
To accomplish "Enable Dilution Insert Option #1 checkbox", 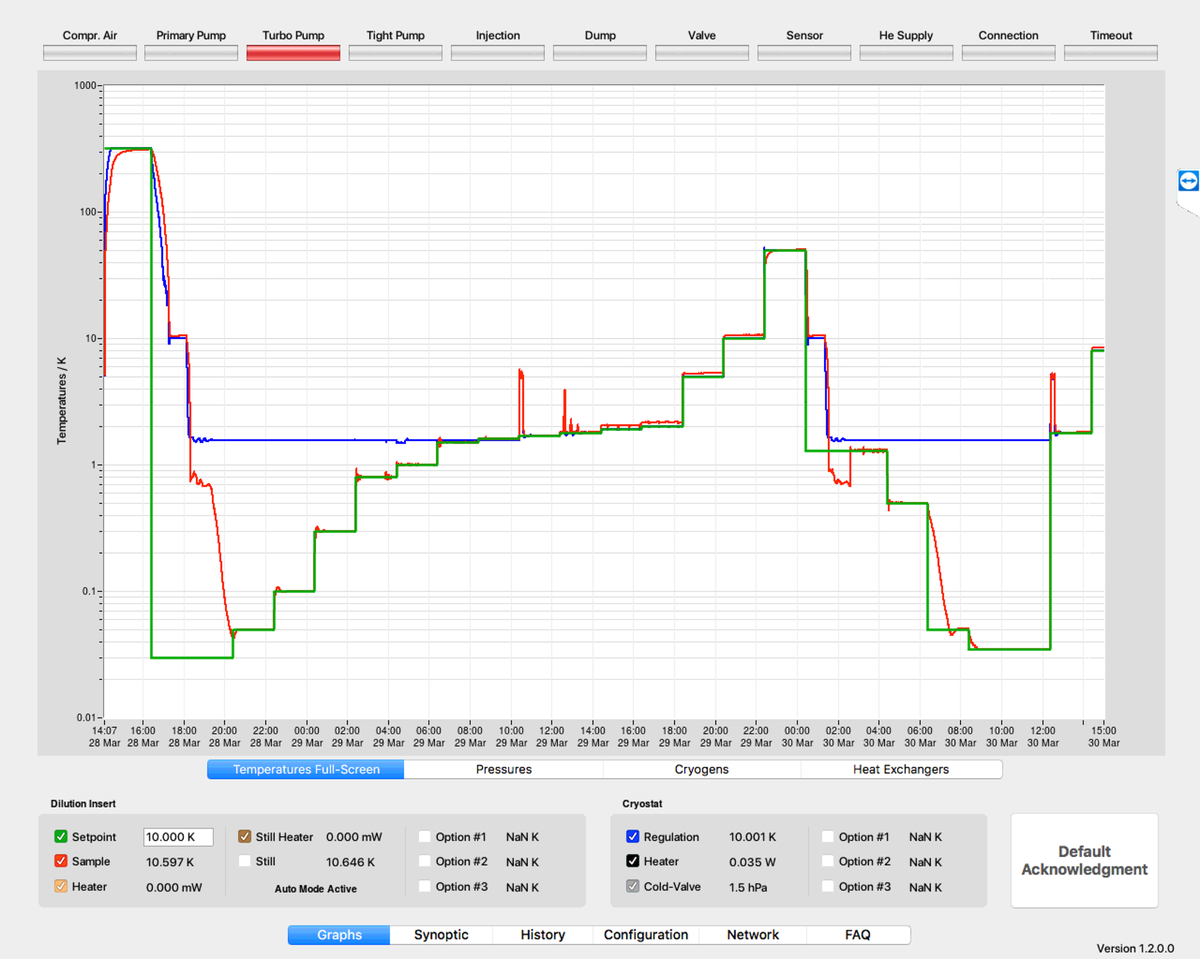I will (425, 837).
